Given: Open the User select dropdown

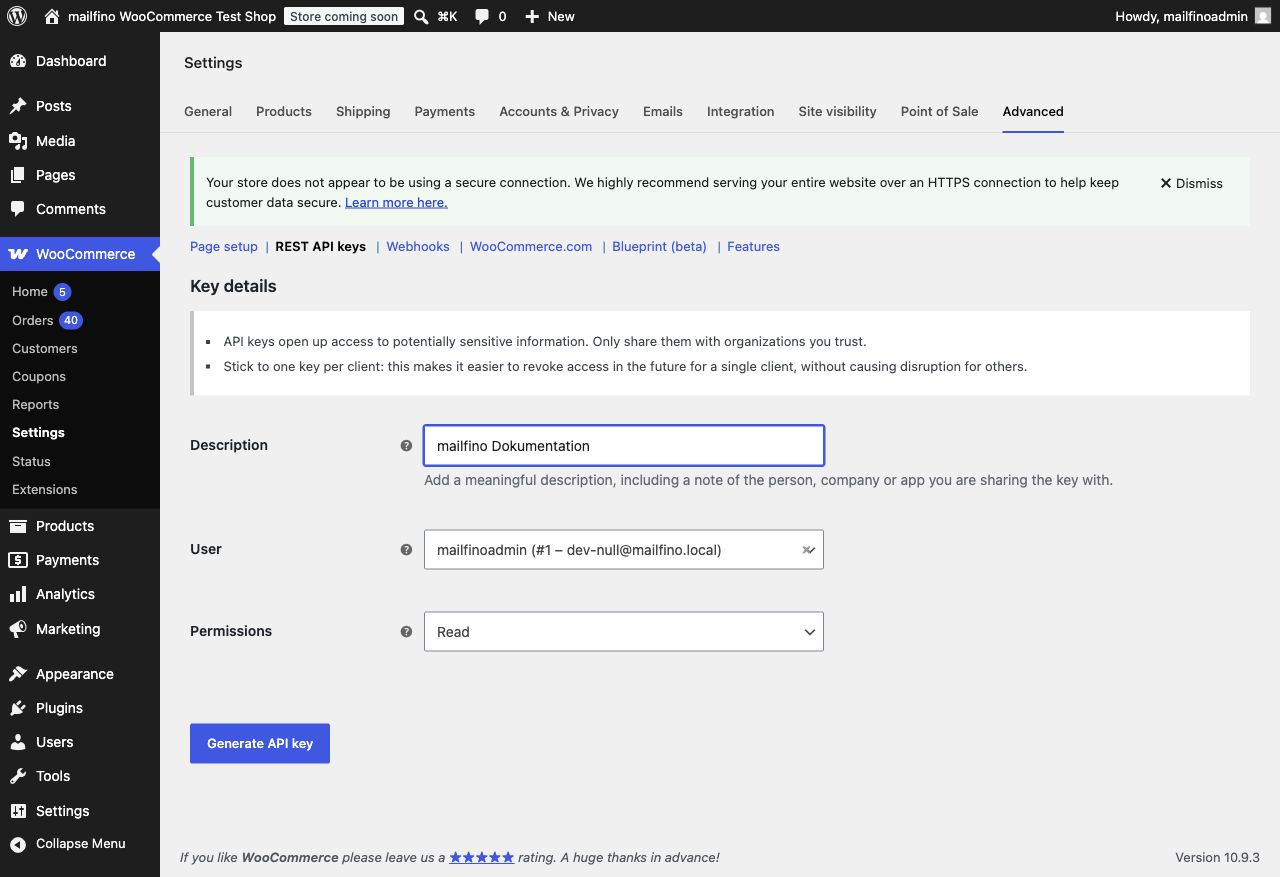Looking at the screenshot, I should point(624,550).
